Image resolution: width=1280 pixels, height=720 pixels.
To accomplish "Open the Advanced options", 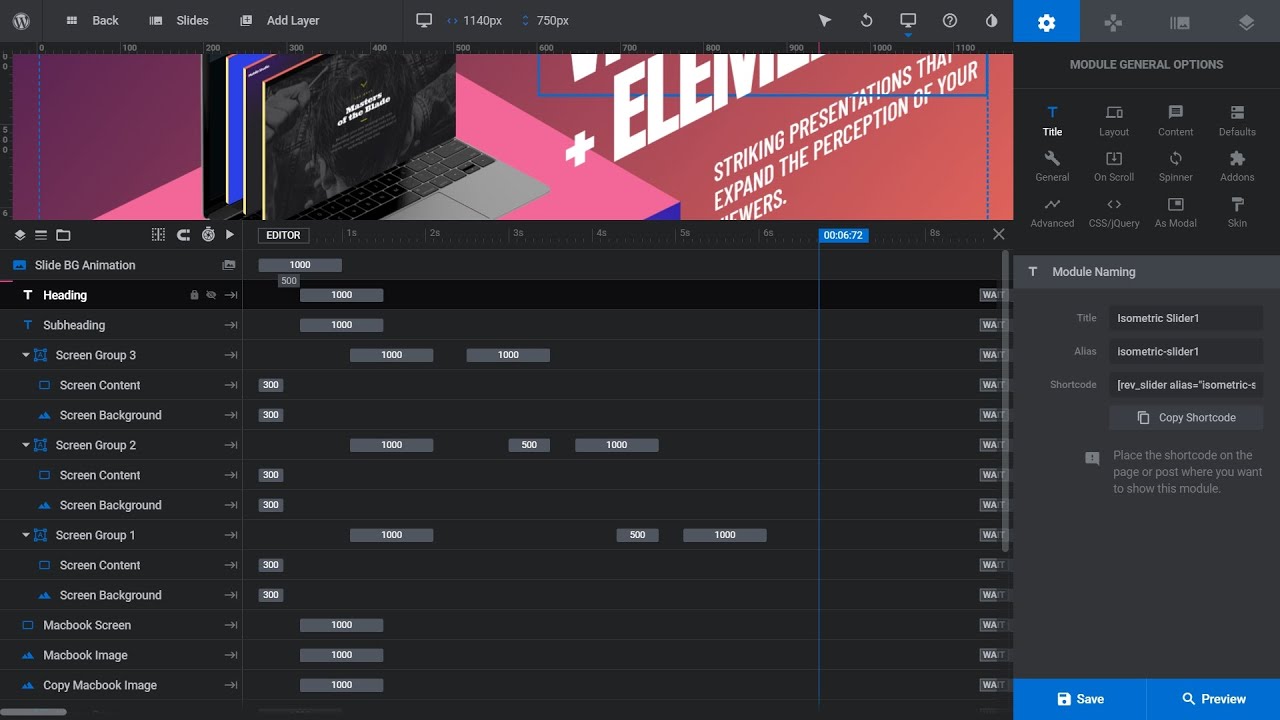I will click(x=1052, y=212).
